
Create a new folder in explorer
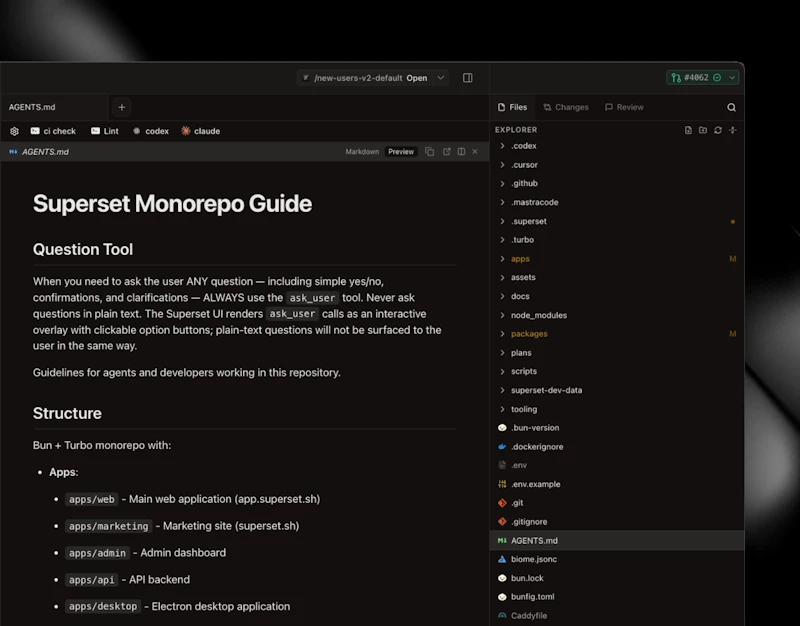[x=703, y=130]
